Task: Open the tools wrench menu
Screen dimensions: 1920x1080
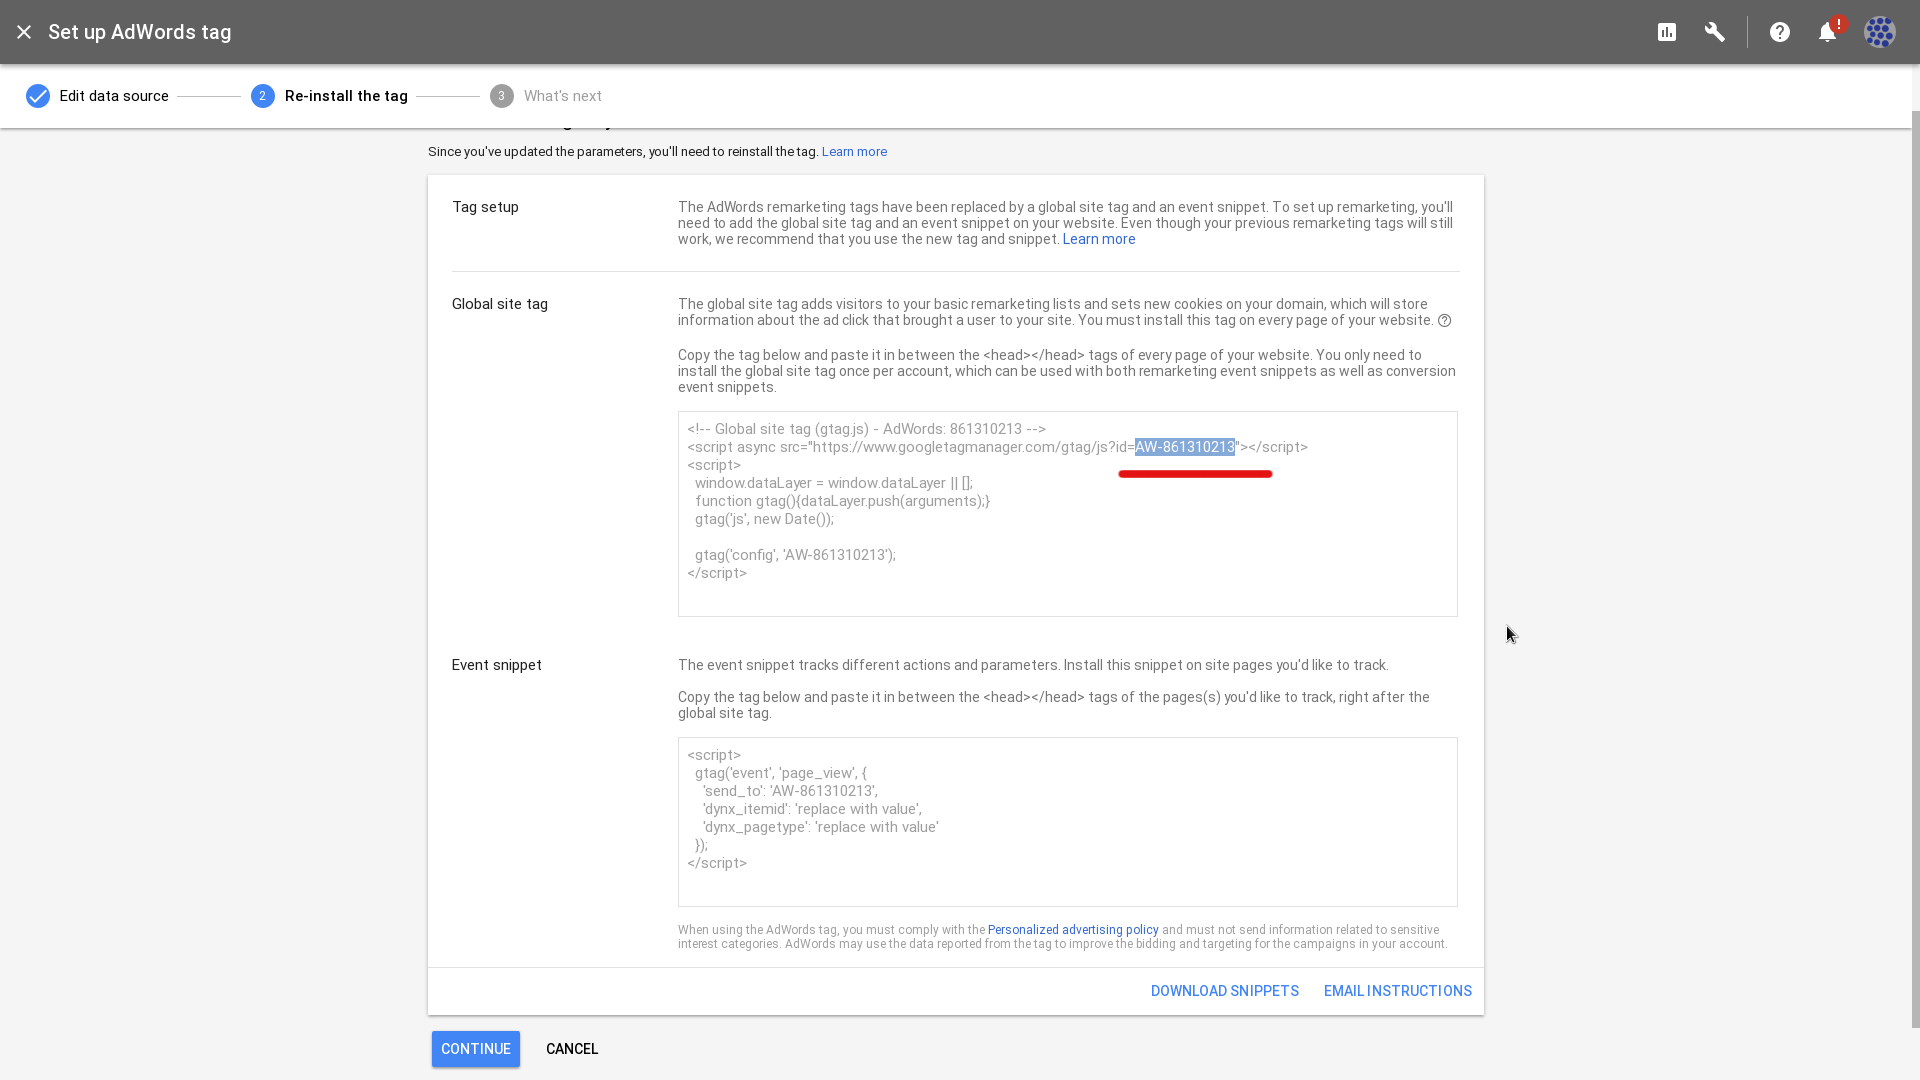Action: coord(1715,32)
